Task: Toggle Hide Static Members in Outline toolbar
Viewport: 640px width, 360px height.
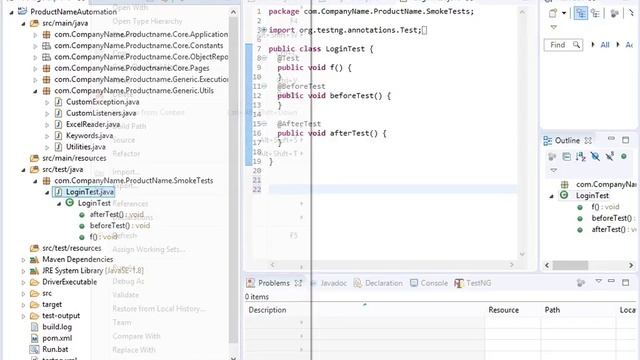Action: tap(610, 156)
